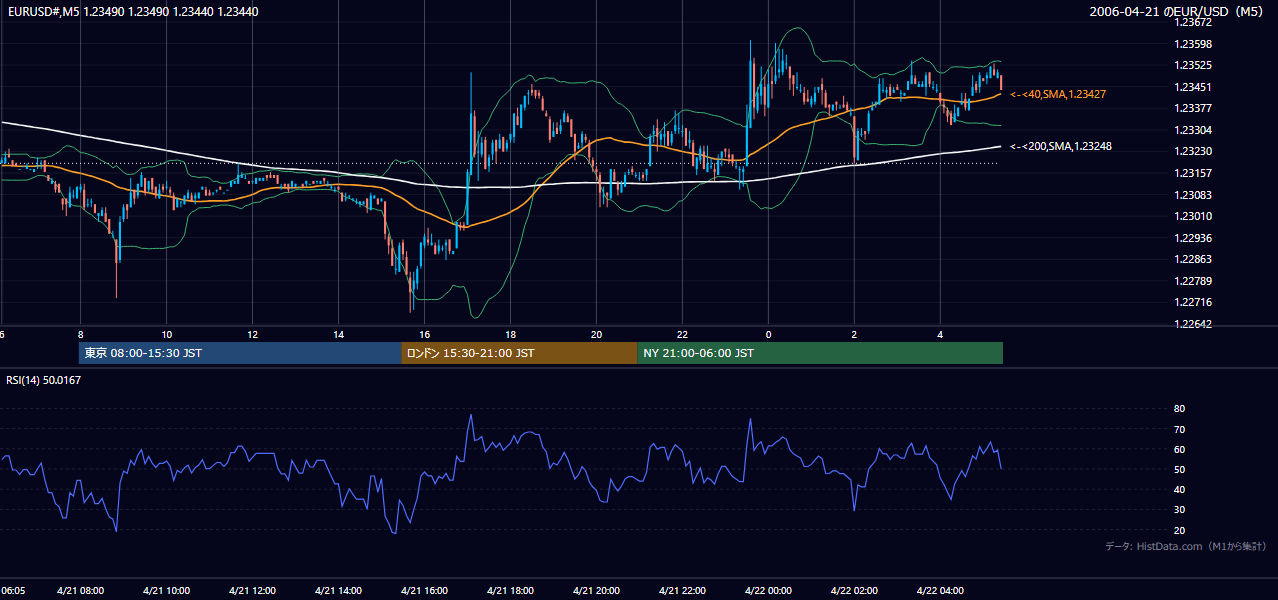Click hour label 18 under price chart
Screen dimensions: 1278x600
(510, 334)
